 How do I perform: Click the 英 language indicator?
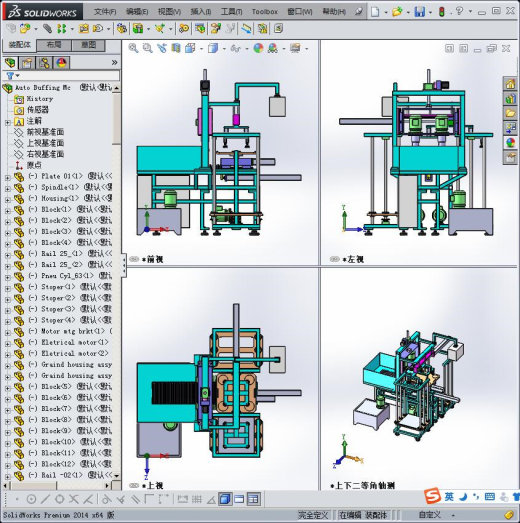pos(449,497)
